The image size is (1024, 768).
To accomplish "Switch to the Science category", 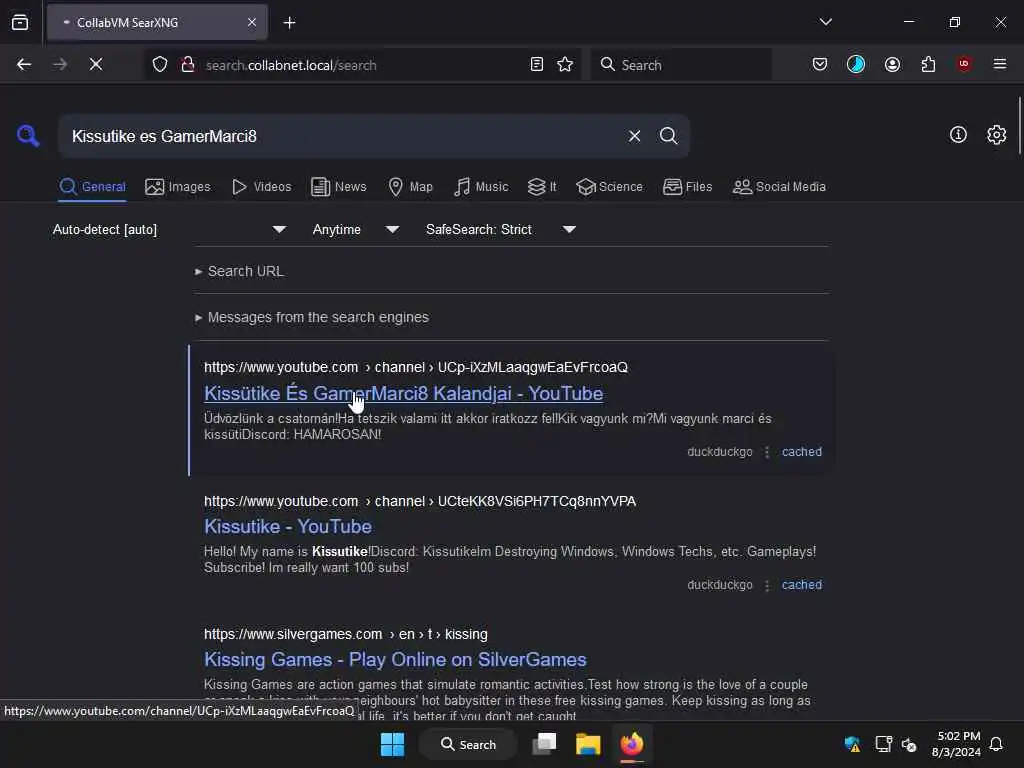I will (609, 187).
